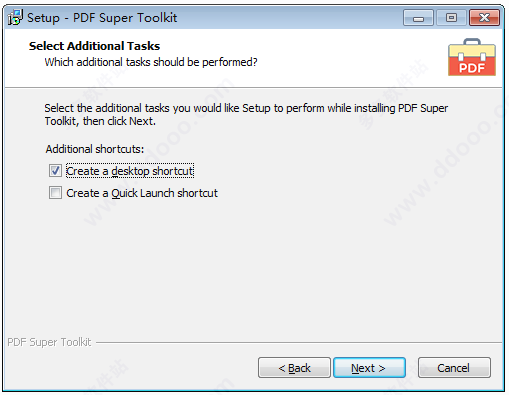
Task: Click the 'Create a desktop shortcut' label
Action: (x=130, y=171)
